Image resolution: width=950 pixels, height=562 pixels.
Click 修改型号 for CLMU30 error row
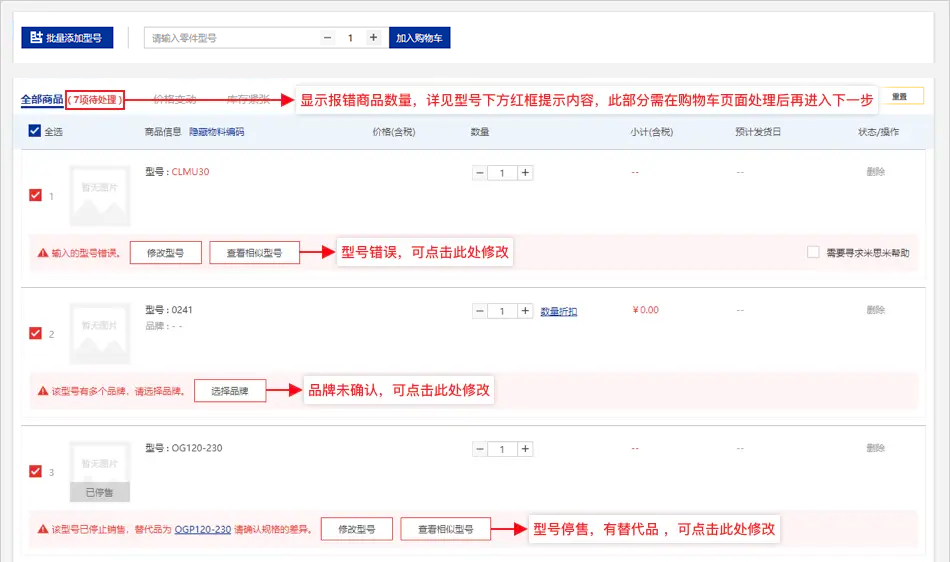[x=165, y=253]
